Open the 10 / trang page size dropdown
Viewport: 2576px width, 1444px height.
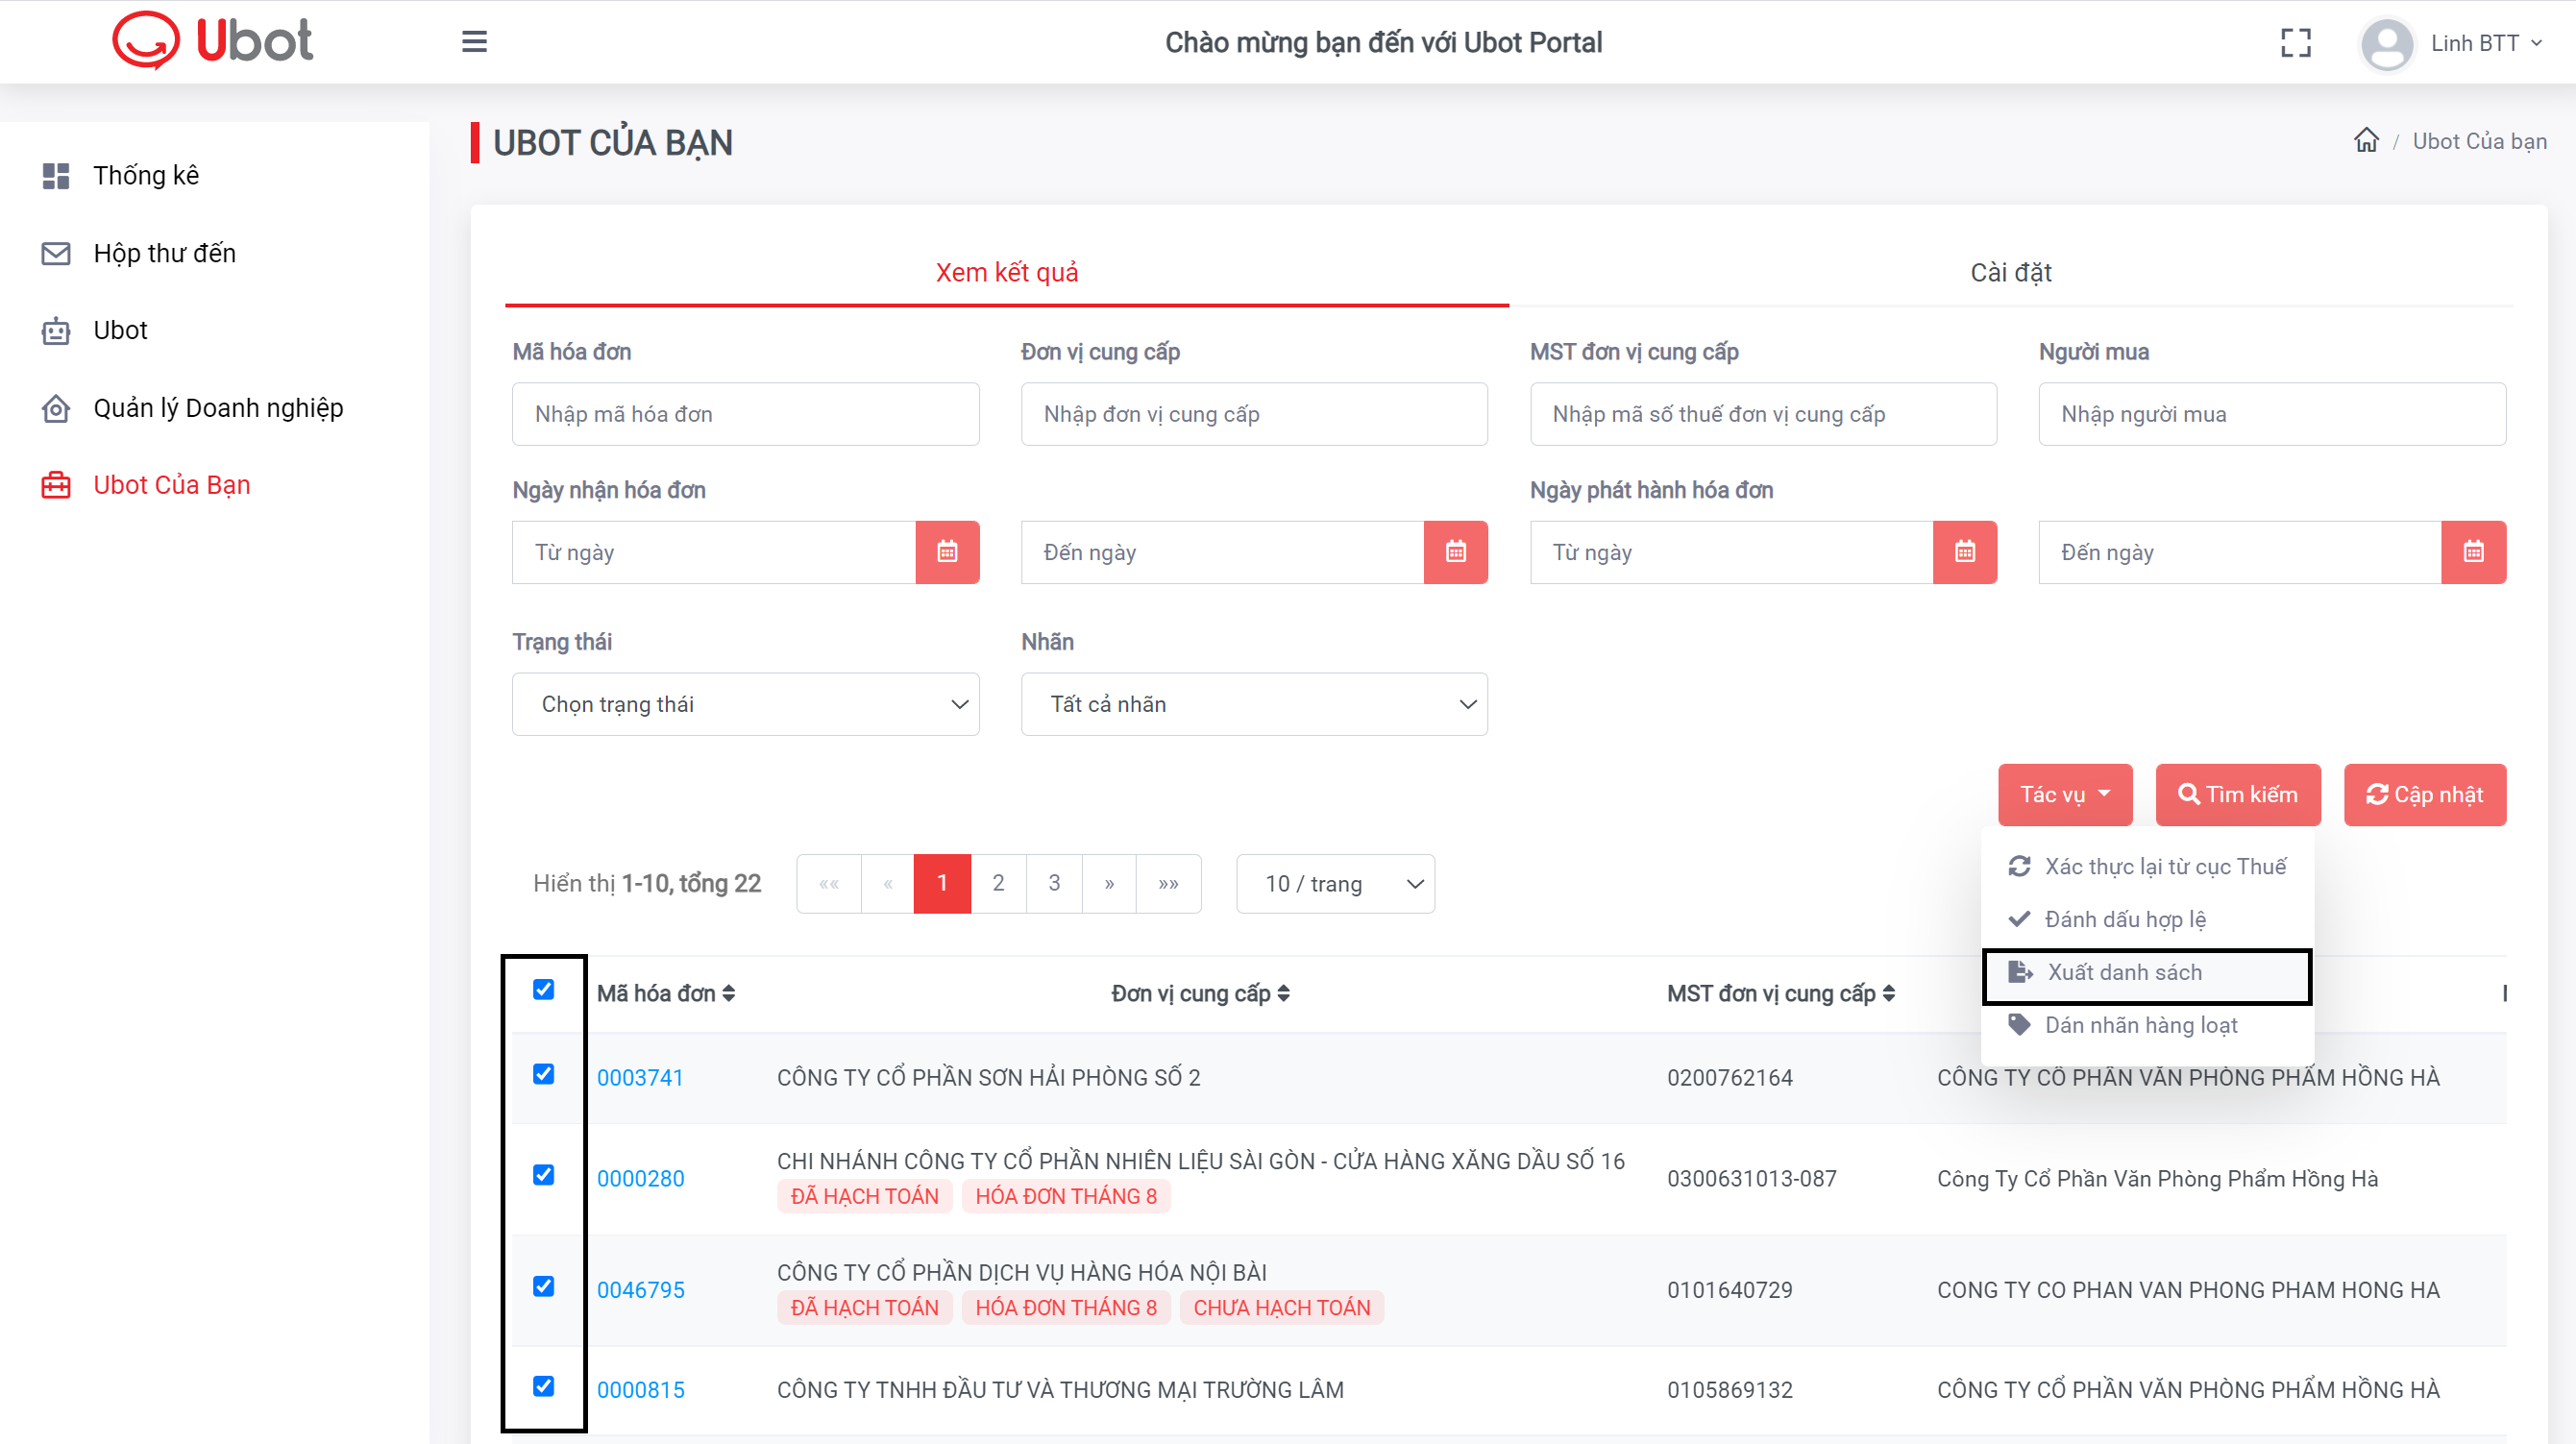tap(1335, 883)
